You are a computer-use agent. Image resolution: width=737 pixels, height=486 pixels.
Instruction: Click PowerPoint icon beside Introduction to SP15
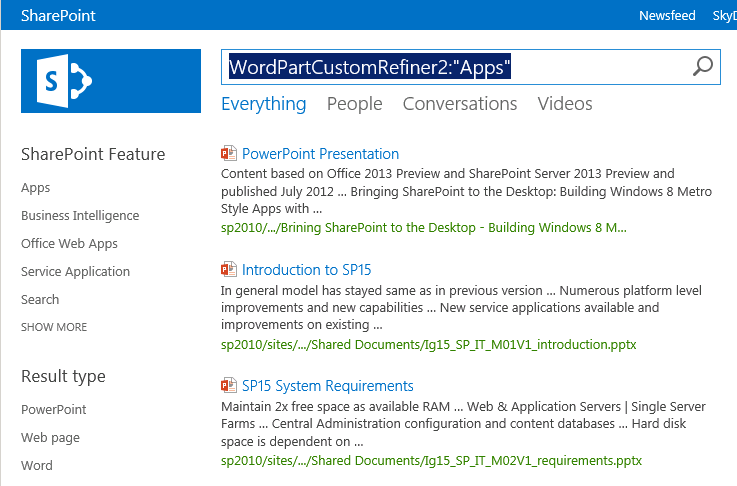click(x=229, y=269)
